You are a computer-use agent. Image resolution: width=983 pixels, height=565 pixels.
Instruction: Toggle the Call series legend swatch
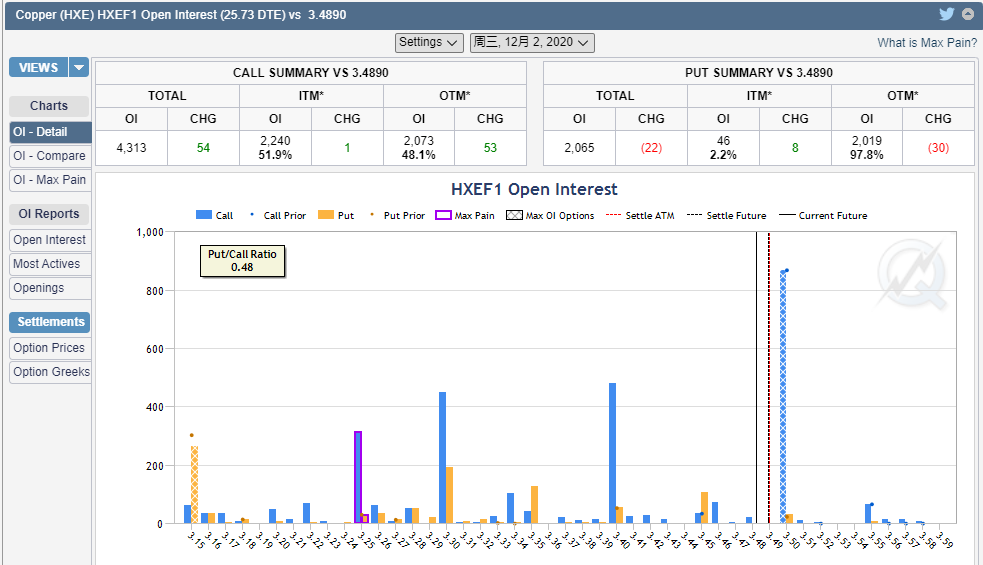coord(204,215)
